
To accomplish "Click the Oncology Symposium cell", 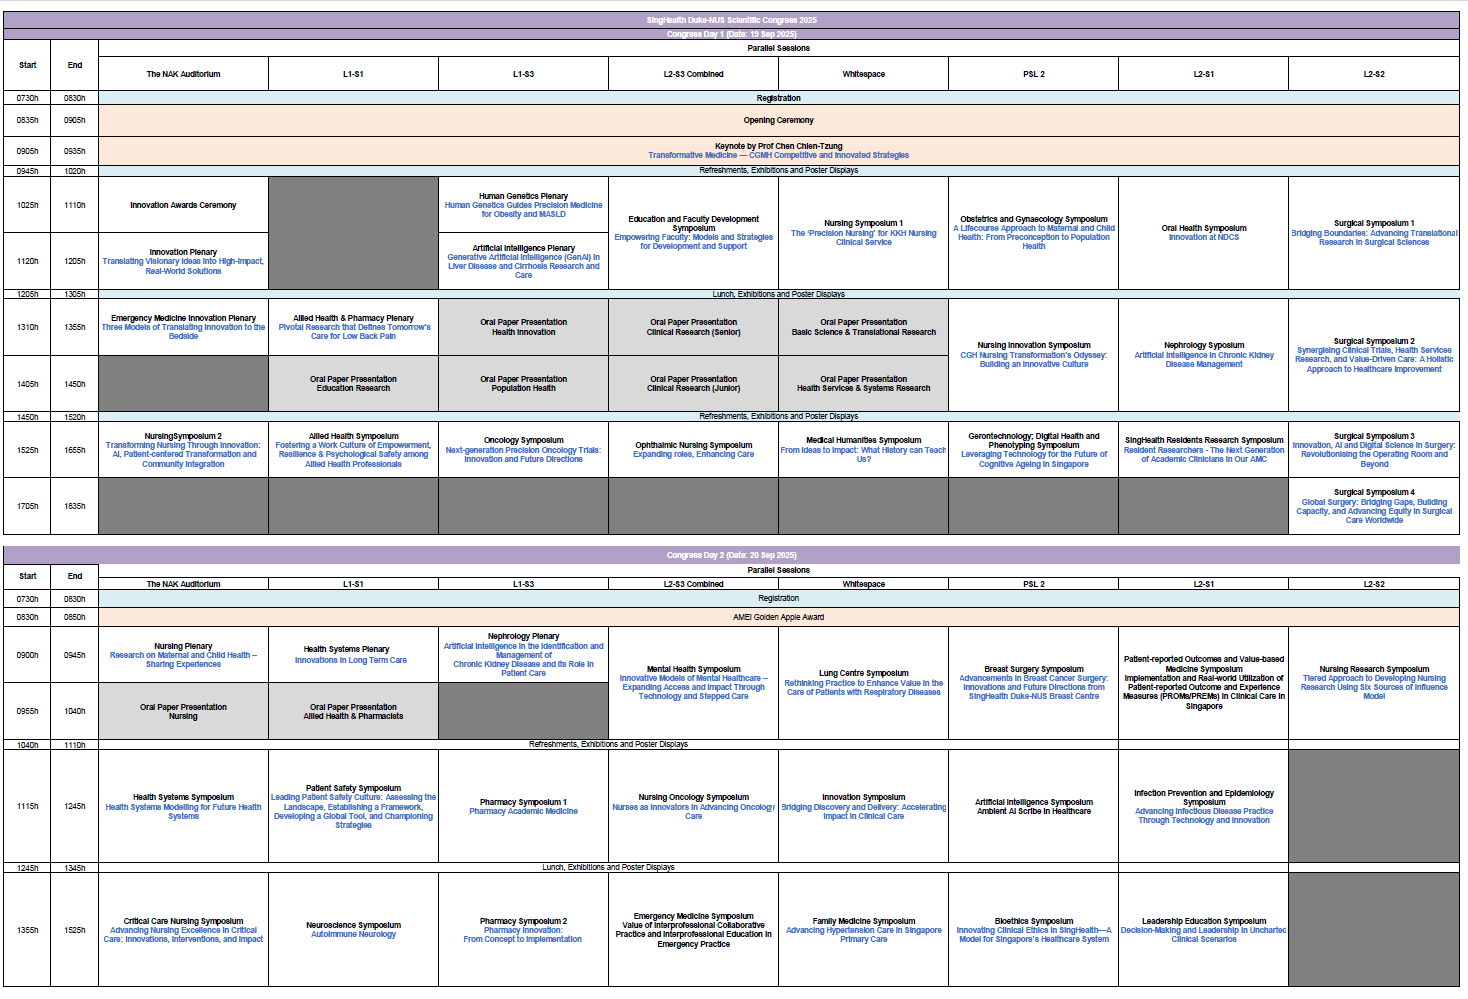I will (523, 450).
